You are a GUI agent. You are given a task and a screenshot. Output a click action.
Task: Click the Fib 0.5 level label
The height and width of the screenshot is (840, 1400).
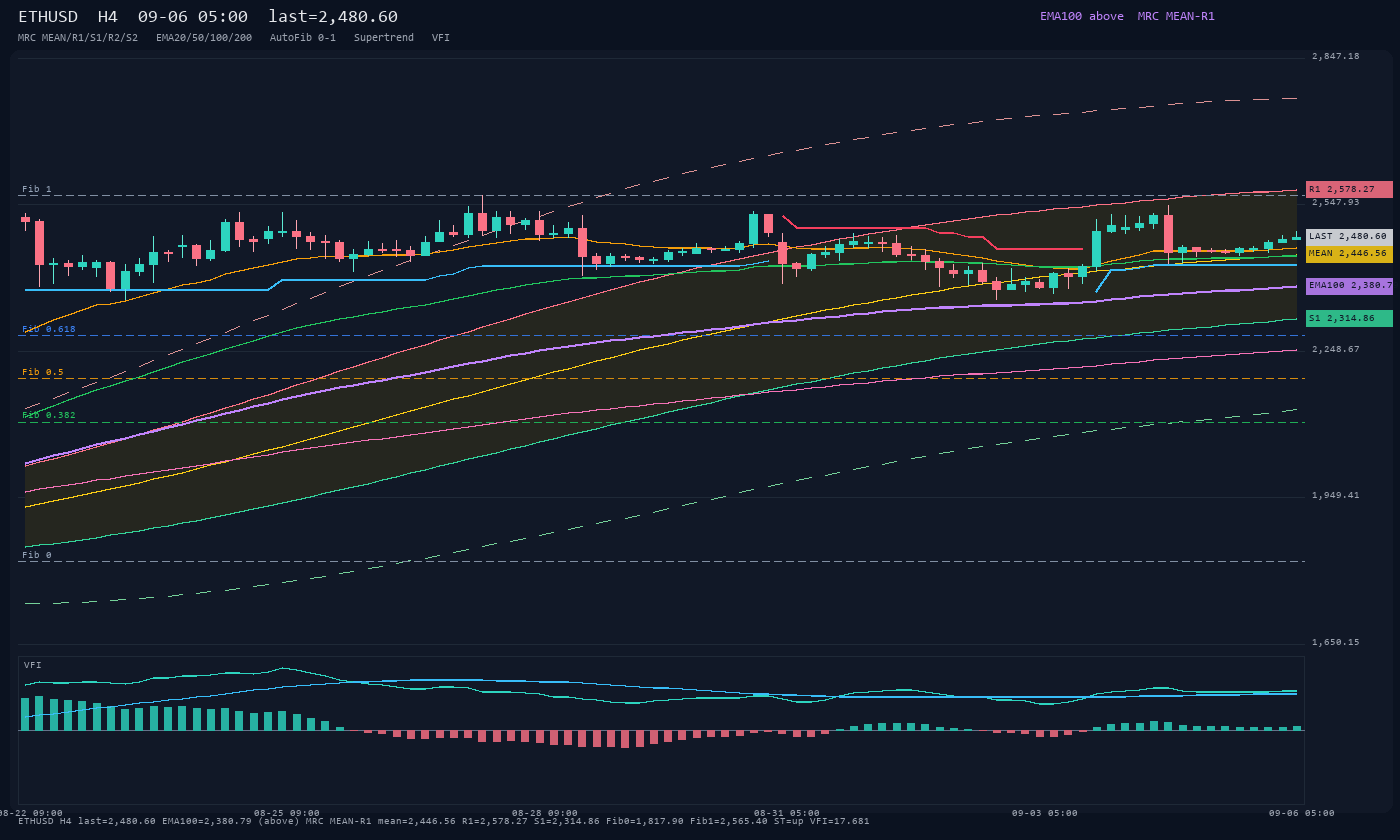click(x=43, y=372)
